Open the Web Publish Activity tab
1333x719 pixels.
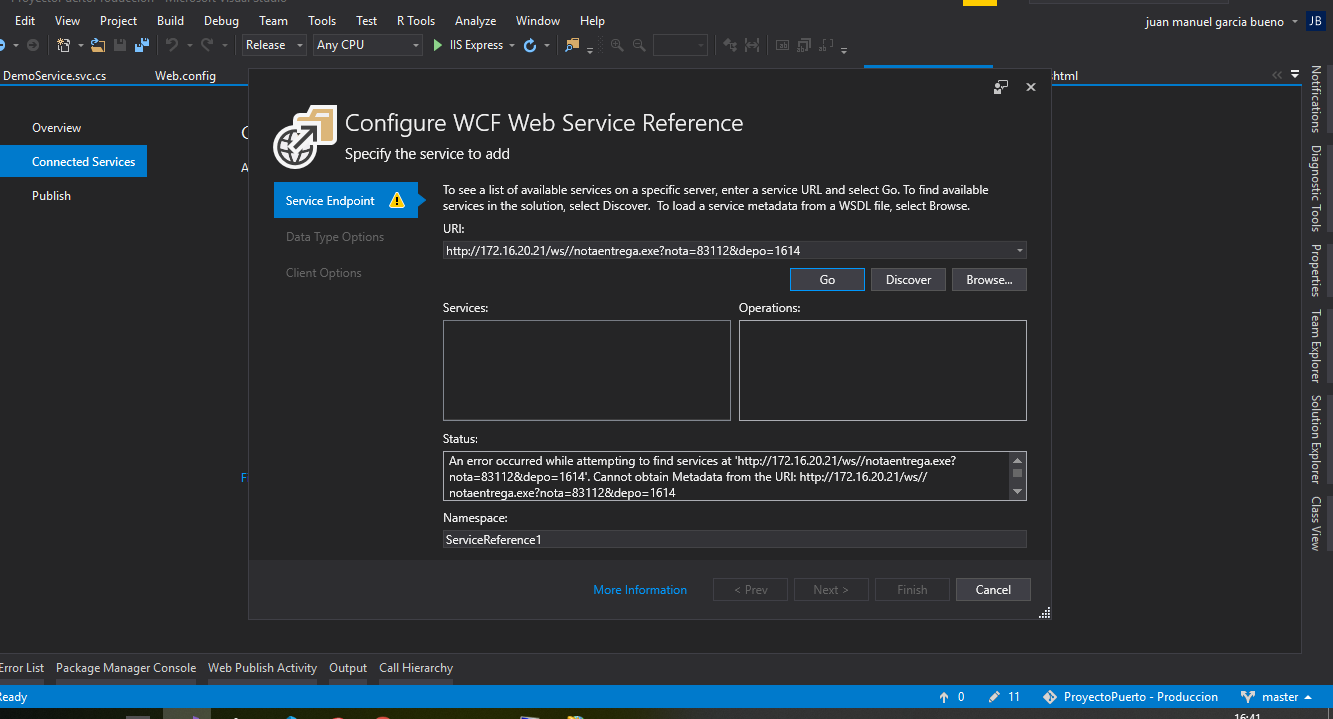[262, 668]
